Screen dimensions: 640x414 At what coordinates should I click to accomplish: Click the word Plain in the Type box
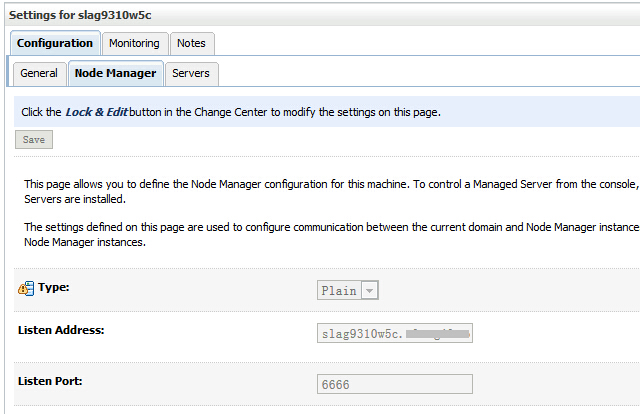tap(338, 291)
